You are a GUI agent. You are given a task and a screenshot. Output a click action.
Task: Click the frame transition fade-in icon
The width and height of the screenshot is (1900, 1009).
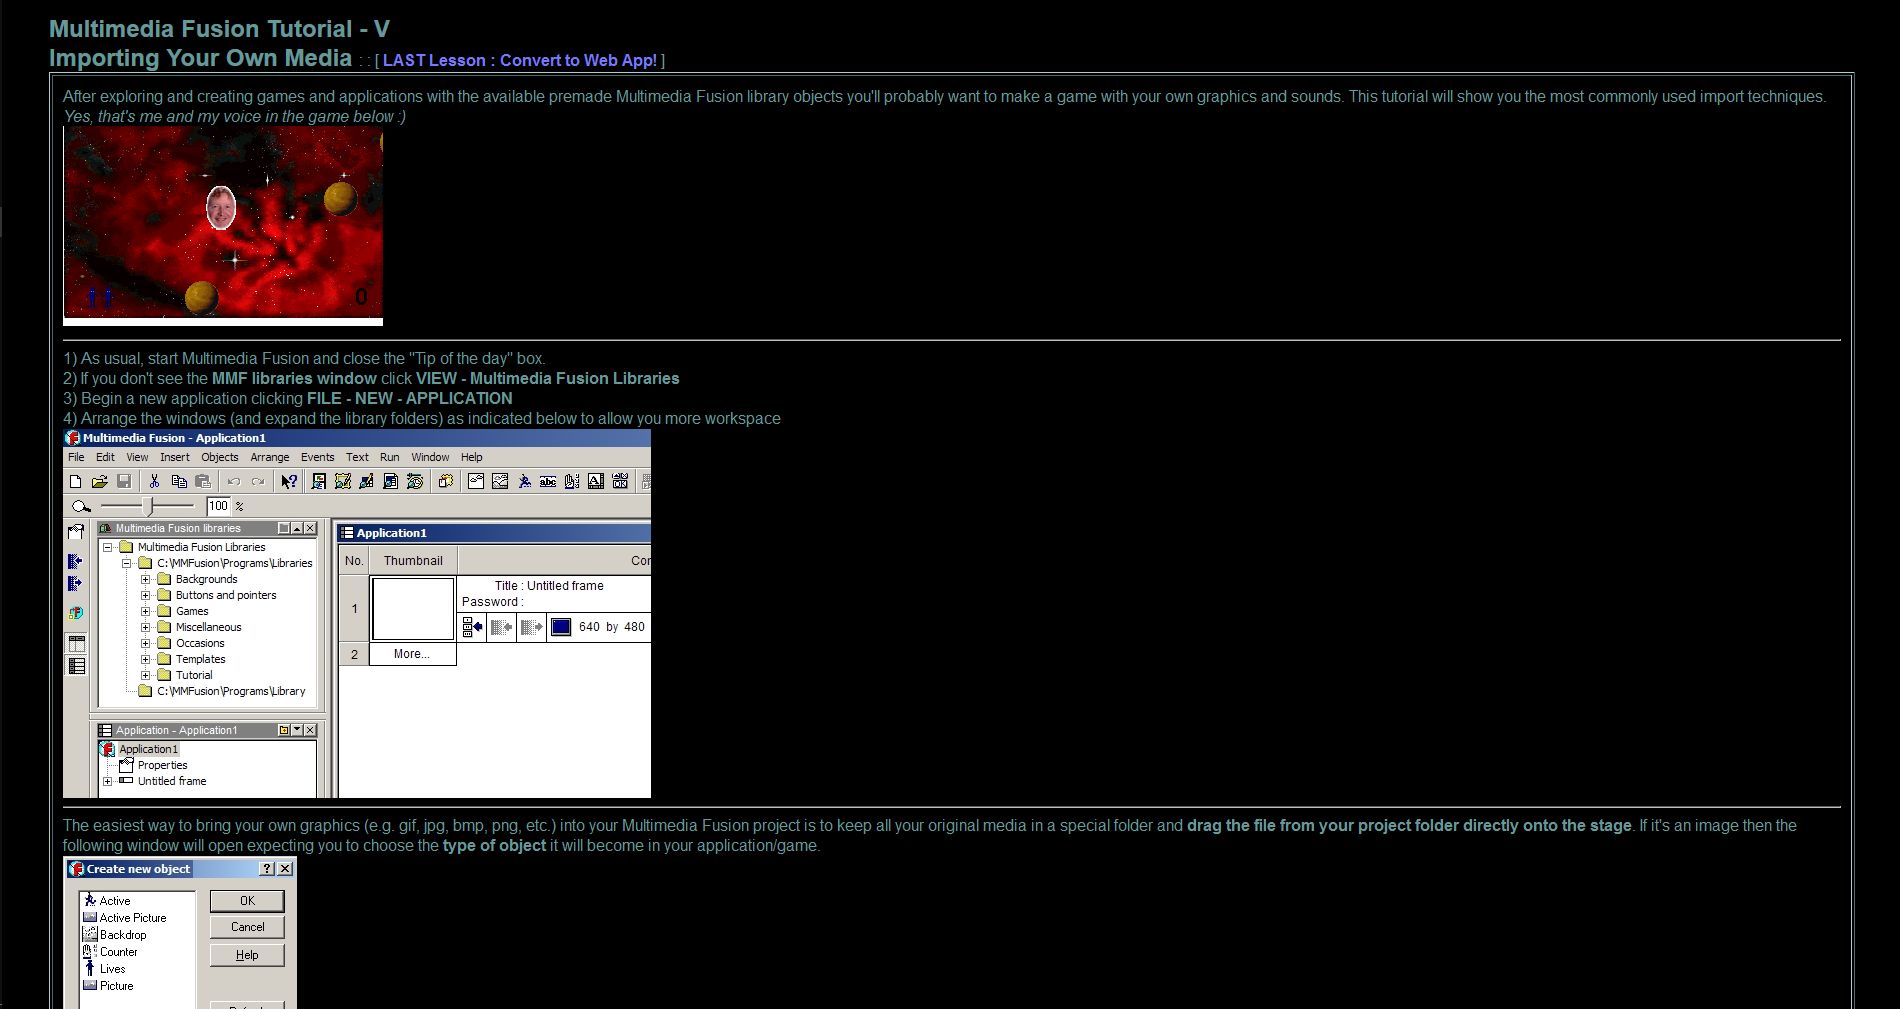click(x=501, y=627)
